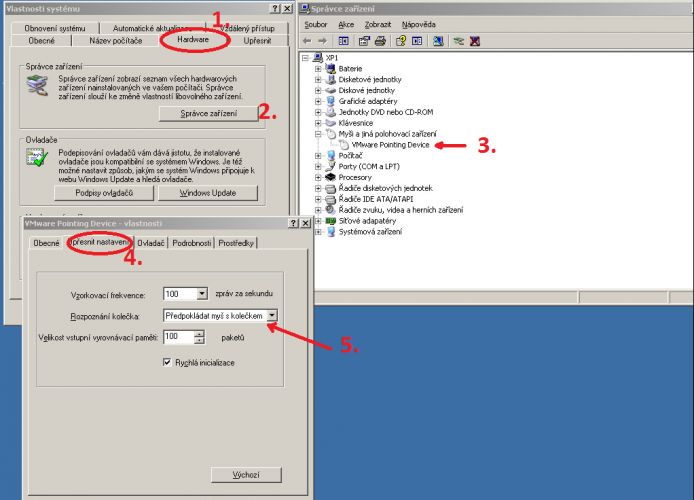Select Řadiče IDE ATA/ATAPI category
This screenshot has width=694, height=500.
[376, 199]
